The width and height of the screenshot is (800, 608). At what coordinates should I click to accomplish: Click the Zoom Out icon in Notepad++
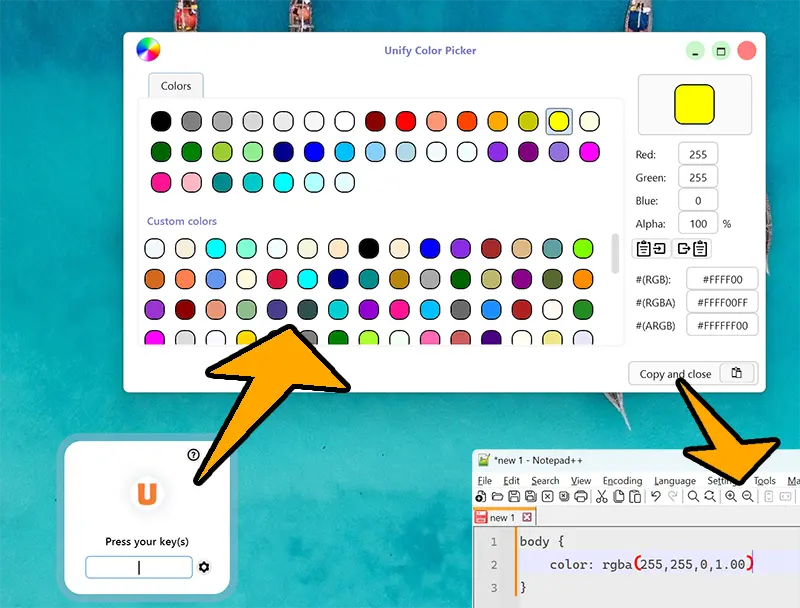[747, 496]
